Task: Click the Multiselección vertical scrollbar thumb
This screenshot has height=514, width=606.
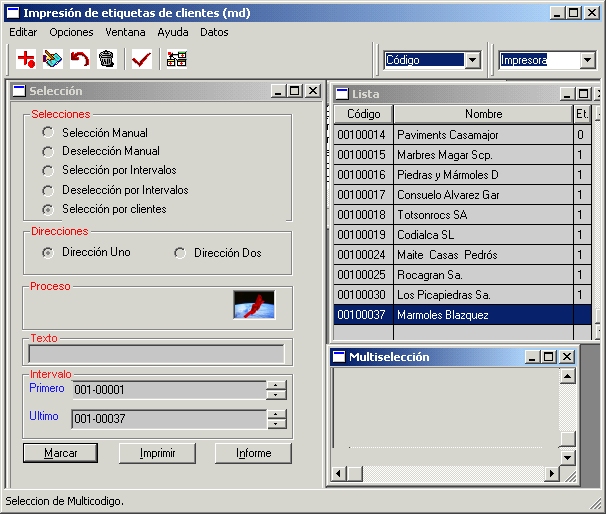Action: (567, 439)
